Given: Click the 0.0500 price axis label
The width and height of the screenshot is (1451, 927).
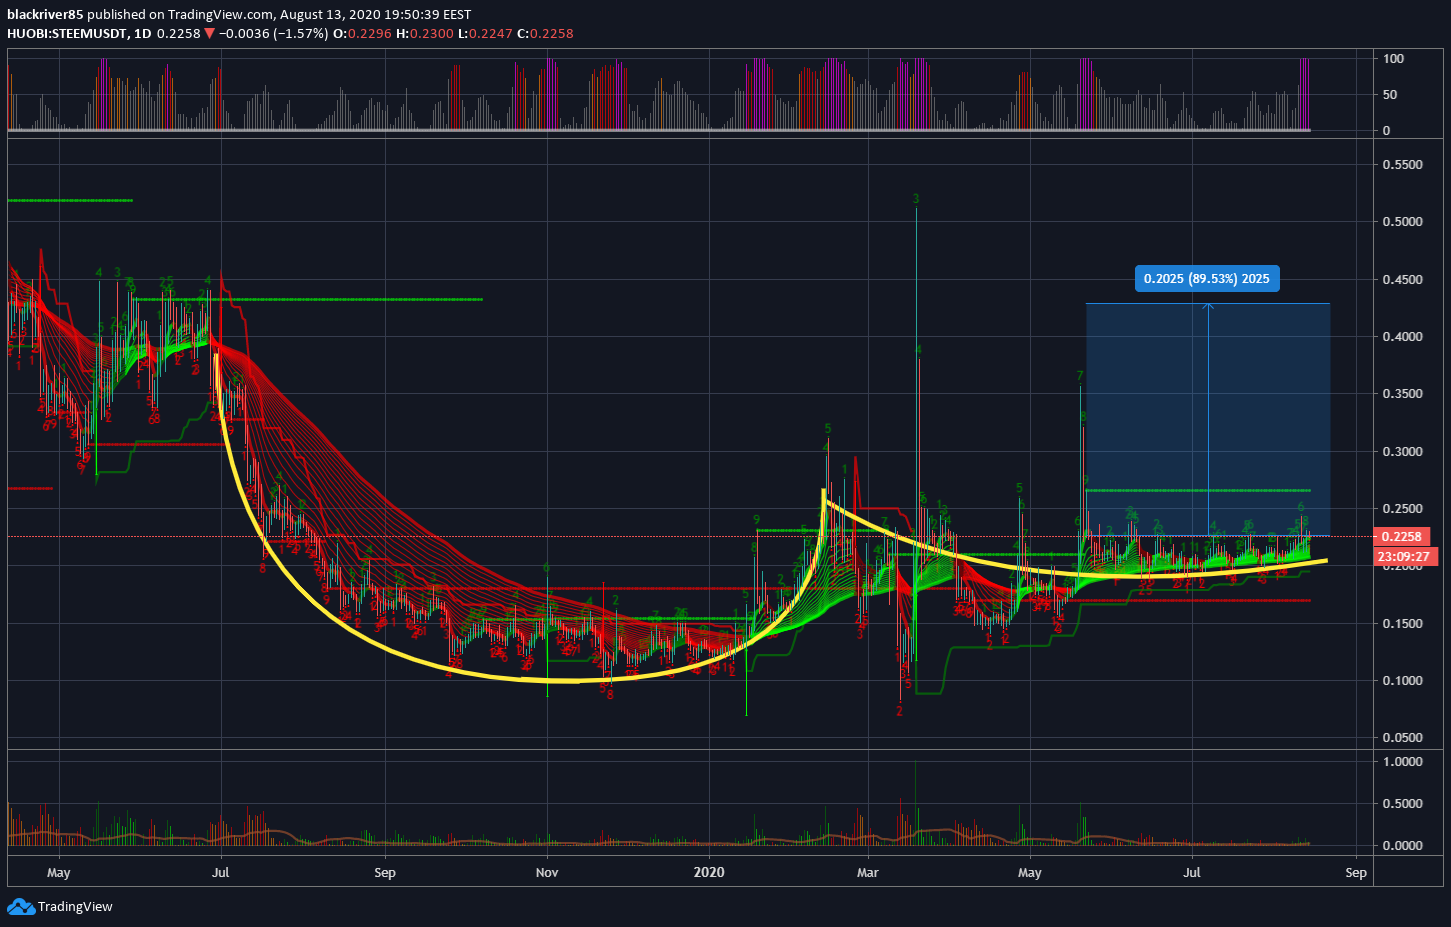Looking at the screenshot, I should click(x=1402, y=738).
